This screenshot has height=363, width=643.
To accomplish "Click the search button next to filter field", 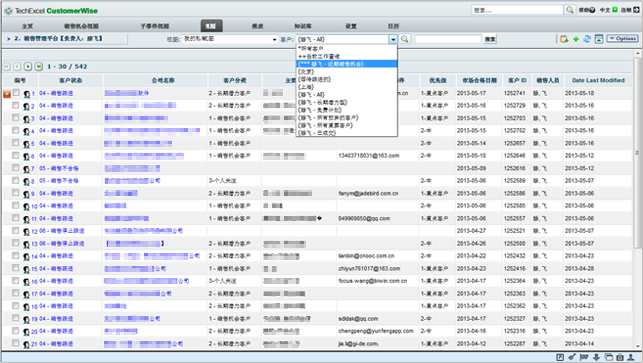I will tap(490, 39).
